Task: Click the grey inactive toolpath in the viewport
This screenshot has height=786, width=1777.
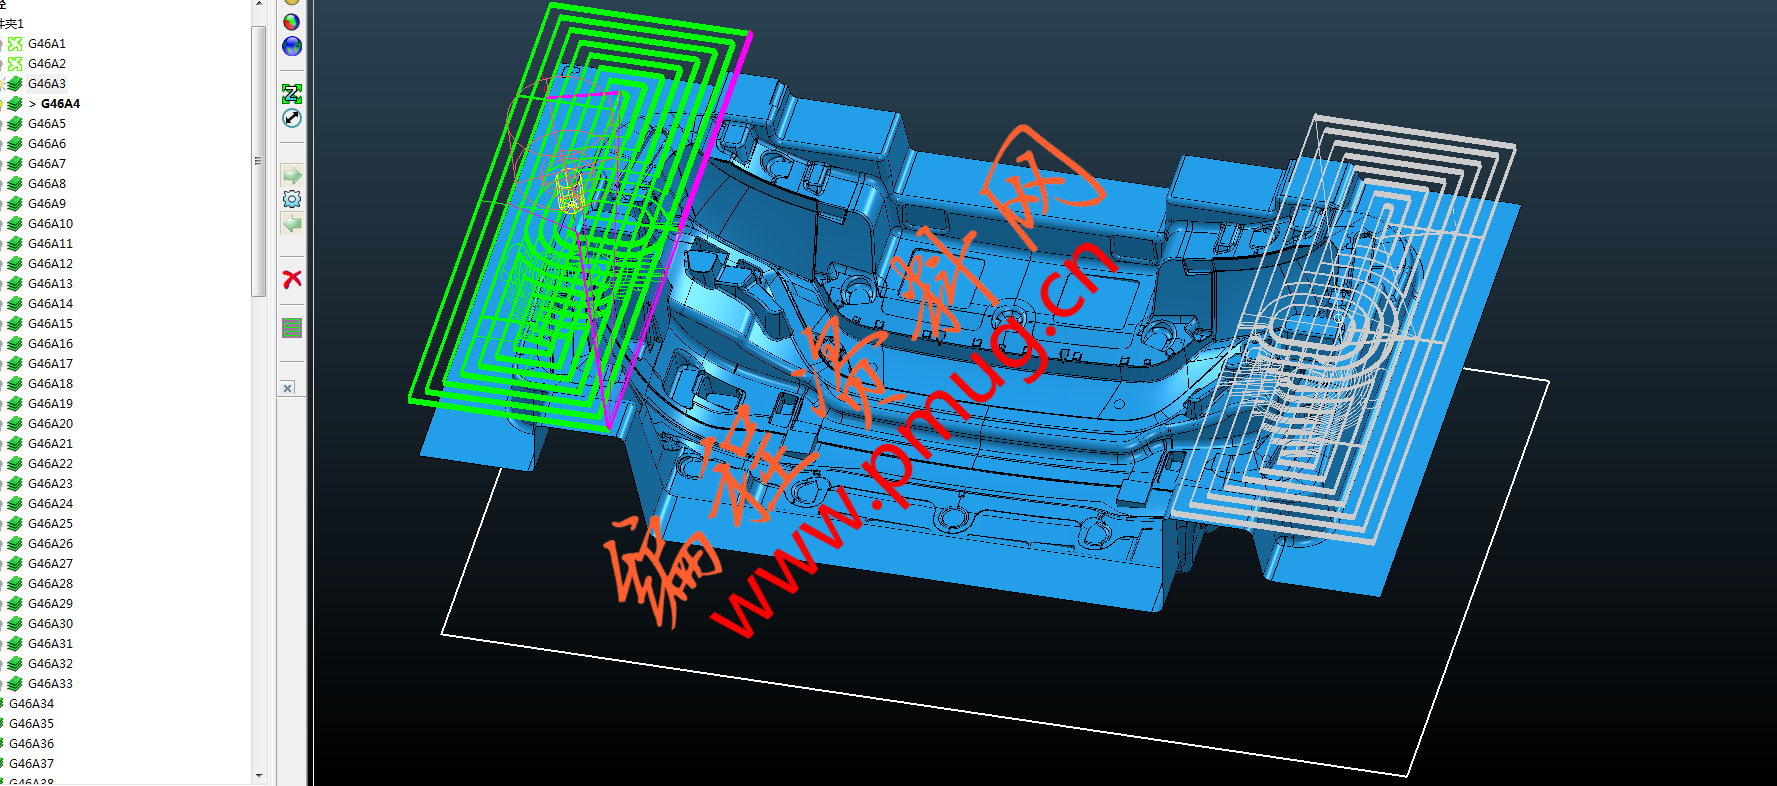Action: click(x=1345, y=330)
